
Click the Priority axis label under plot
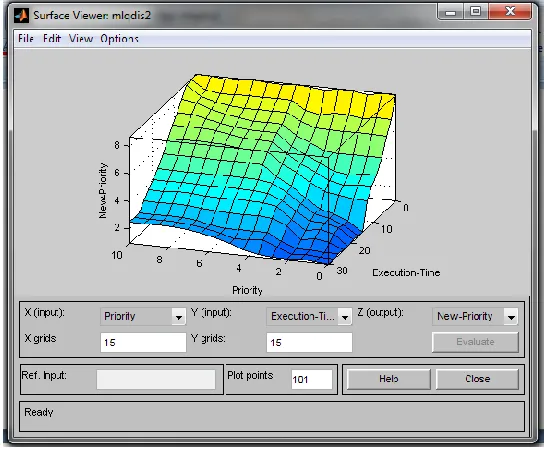click(x=247, y=290)
